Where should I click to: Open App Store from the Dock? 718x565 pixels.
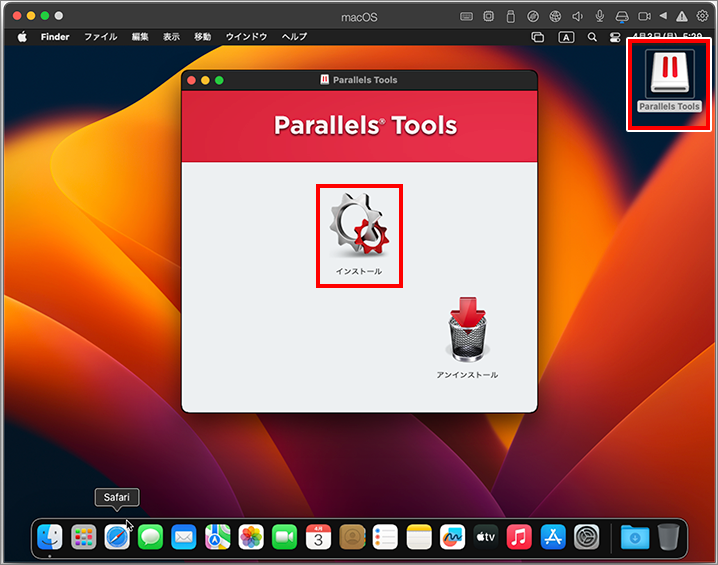click(x=553, y=537)
